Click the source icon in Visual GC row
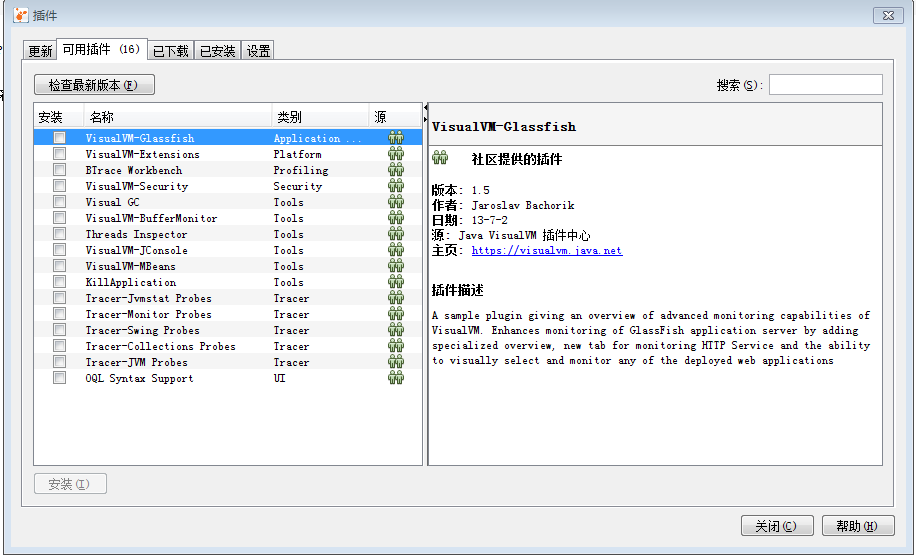This screenshot has width=916, height=557. (396, 202)
